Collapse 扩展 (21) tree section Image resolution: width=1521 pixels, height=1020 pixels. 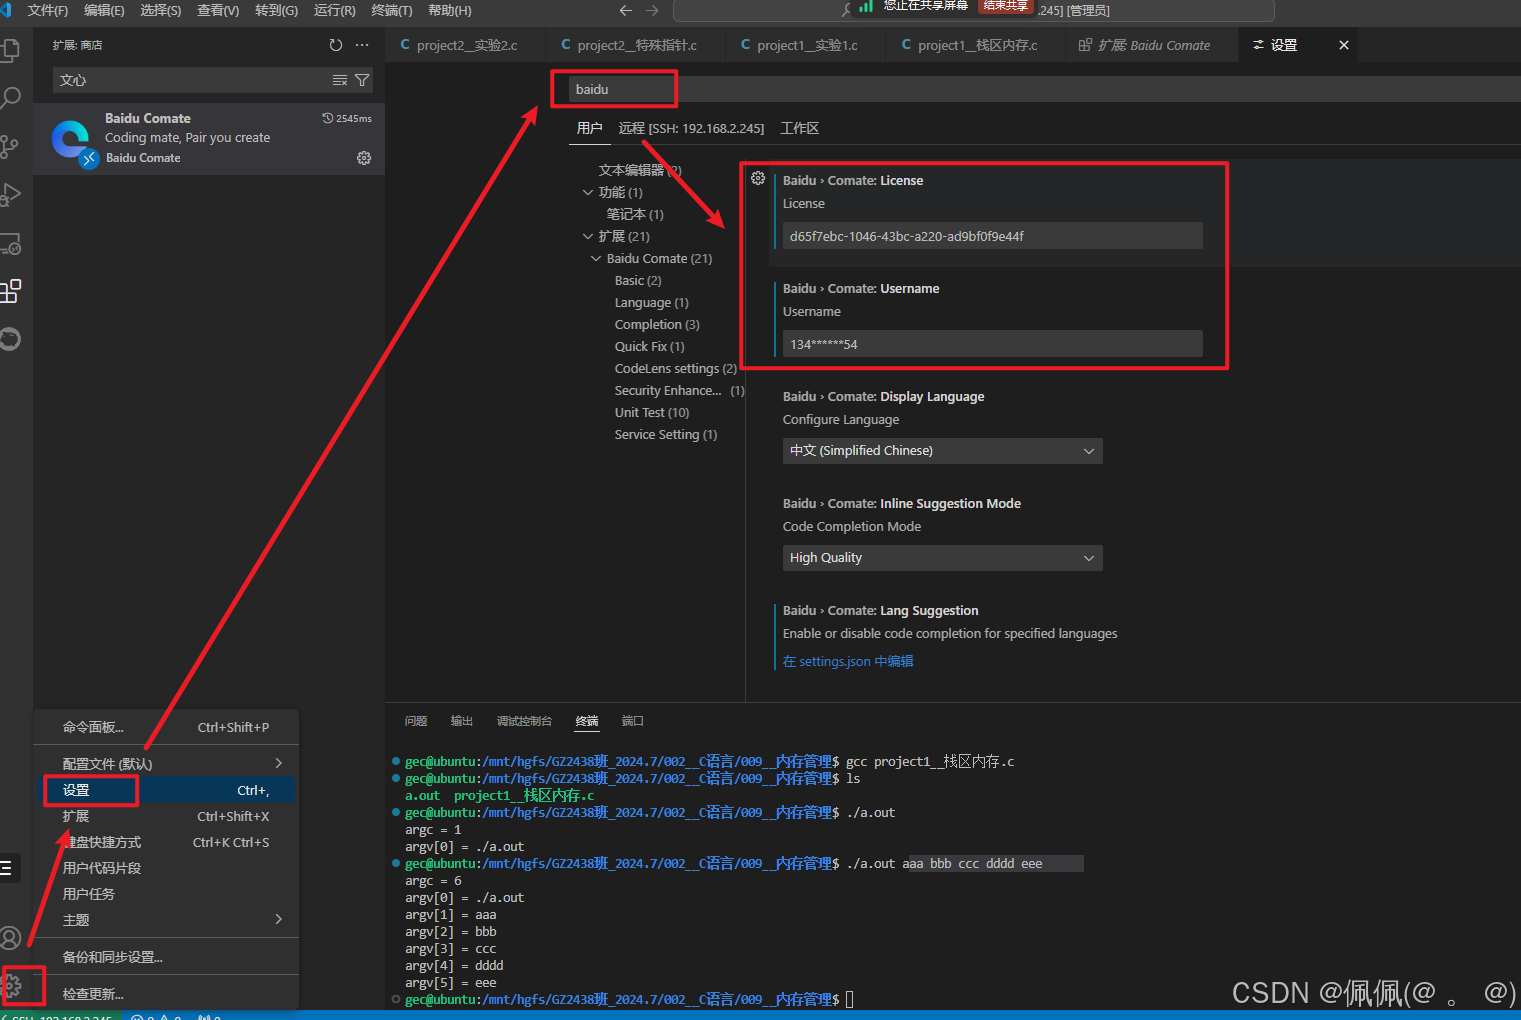[588, 236]
